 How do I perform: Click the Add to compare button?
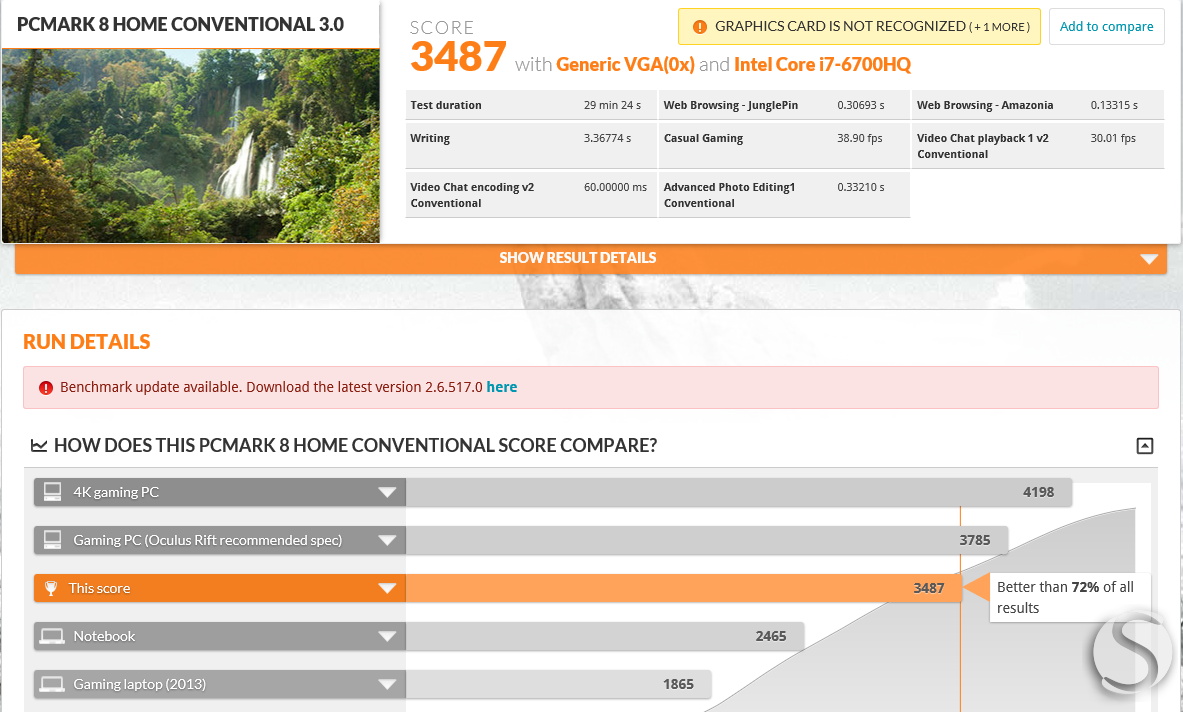tap(1106, 26)
